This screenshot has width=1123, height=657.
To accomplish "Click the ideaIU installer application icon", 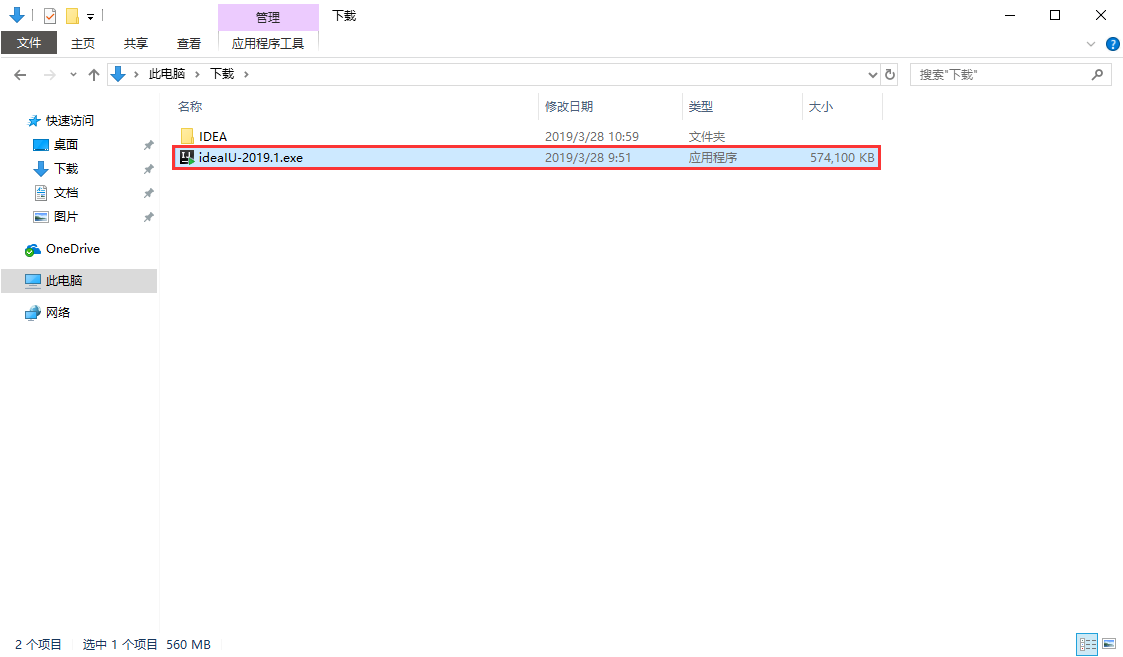I will coord(187,158).
